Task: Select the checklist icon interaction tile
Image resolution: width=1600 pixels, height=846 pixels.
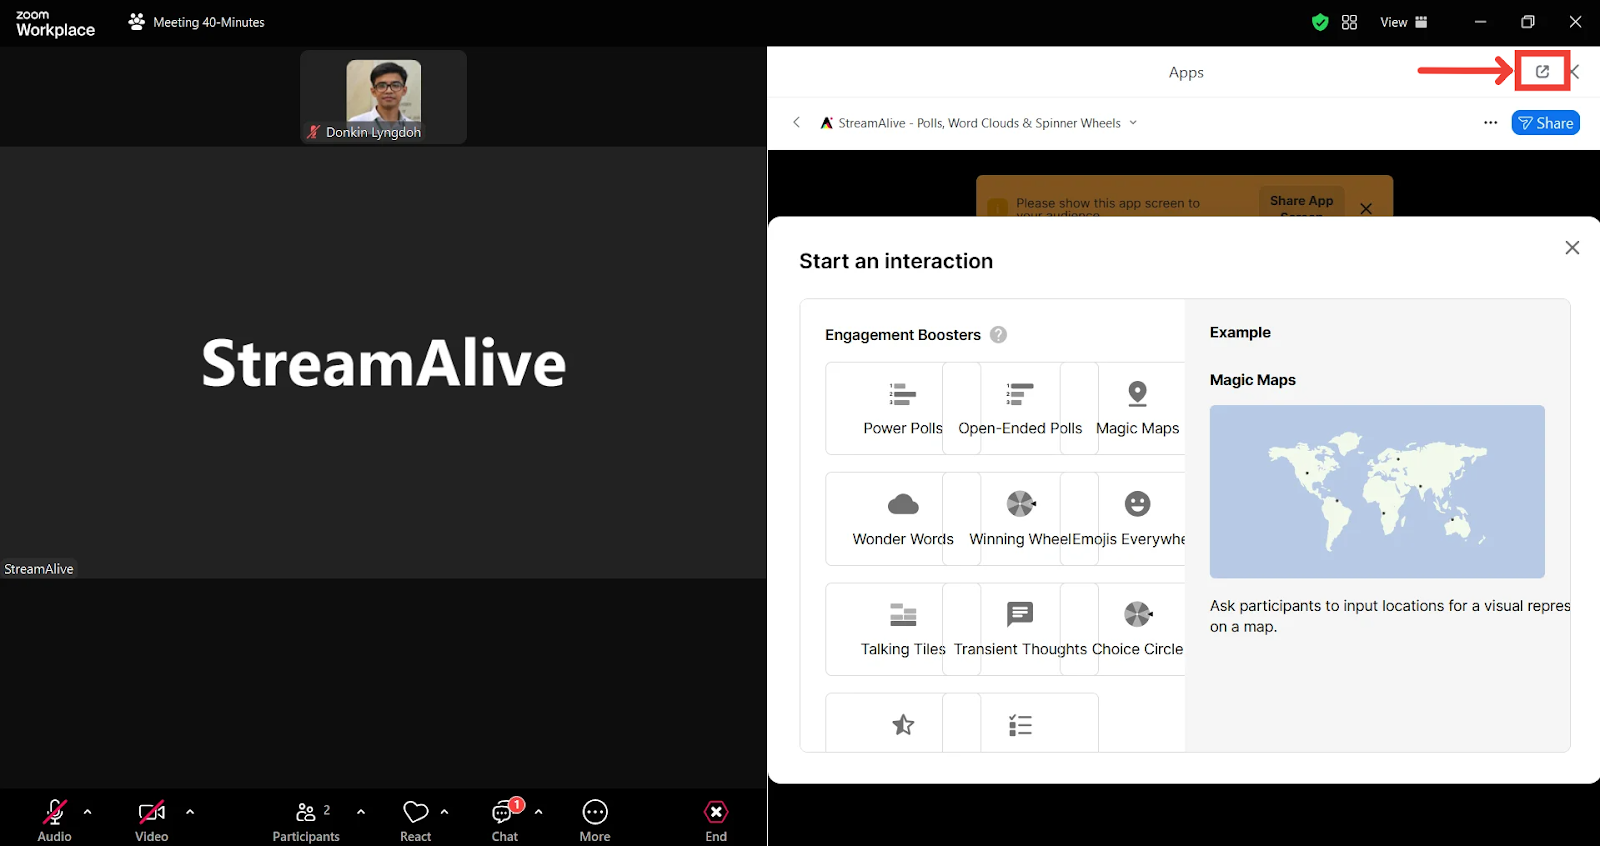Action: (1020, 724)
